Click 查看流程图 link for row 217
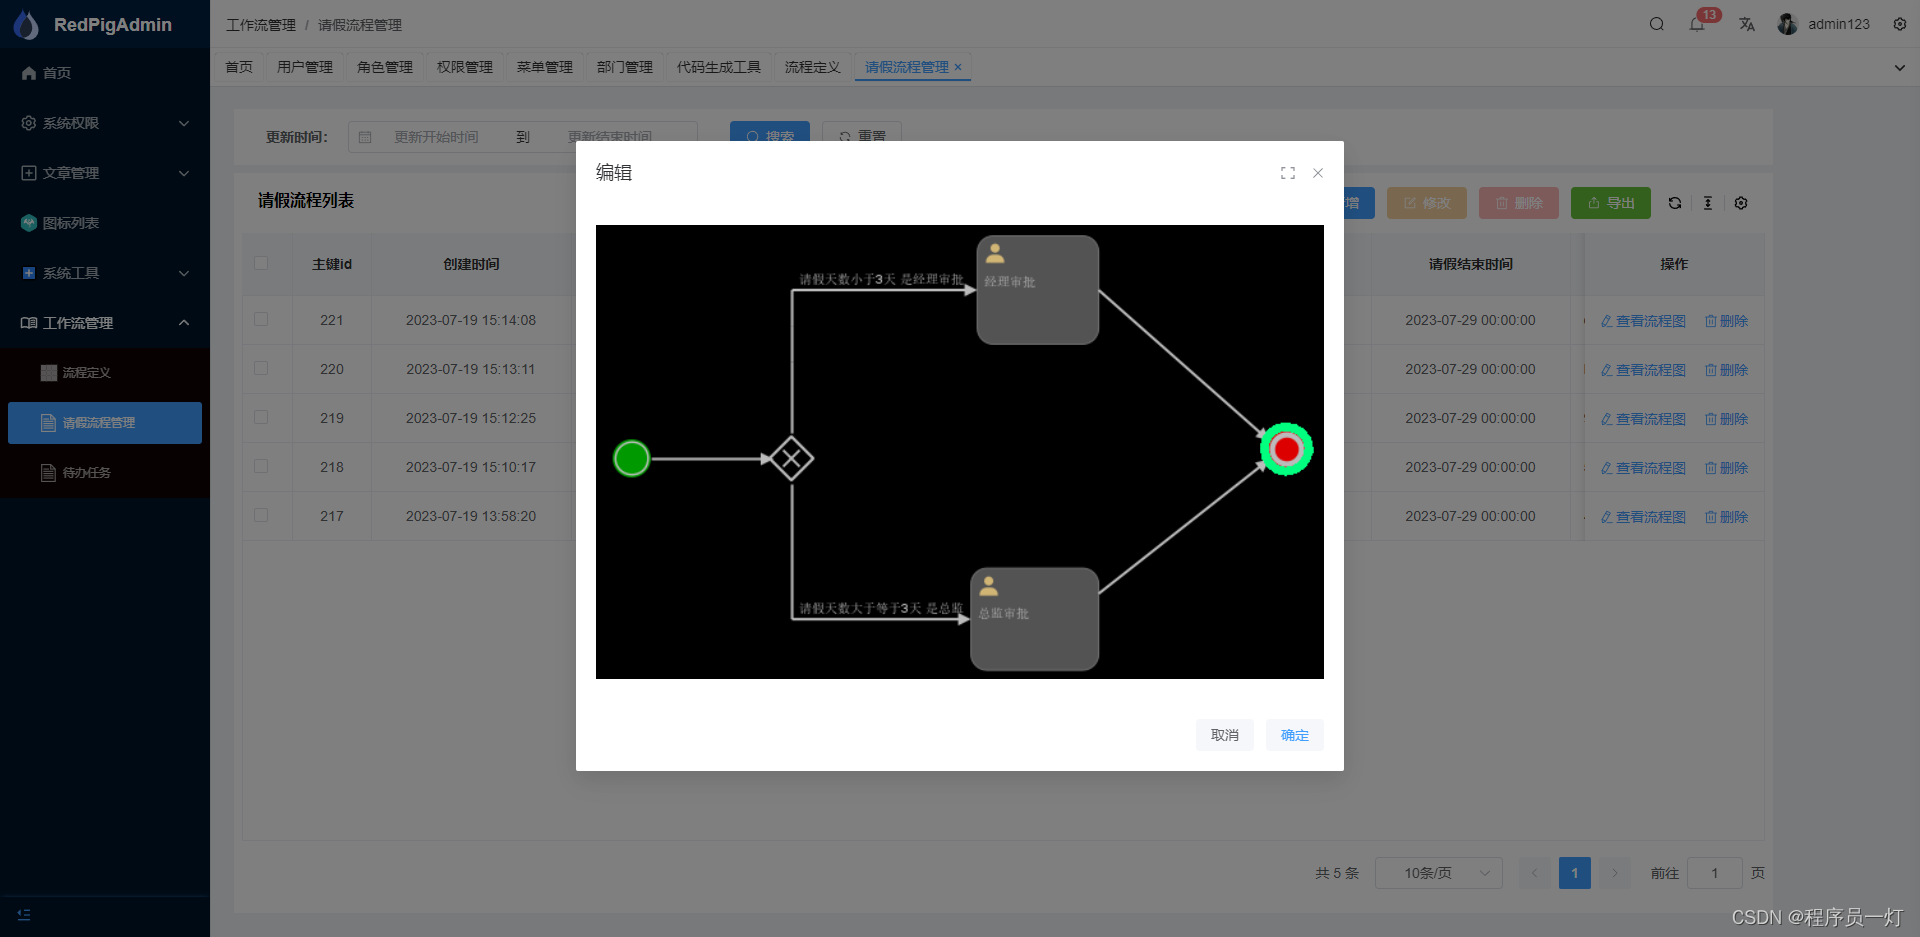Viewport: 1920px width, 937px height. tap(1643, 517)
